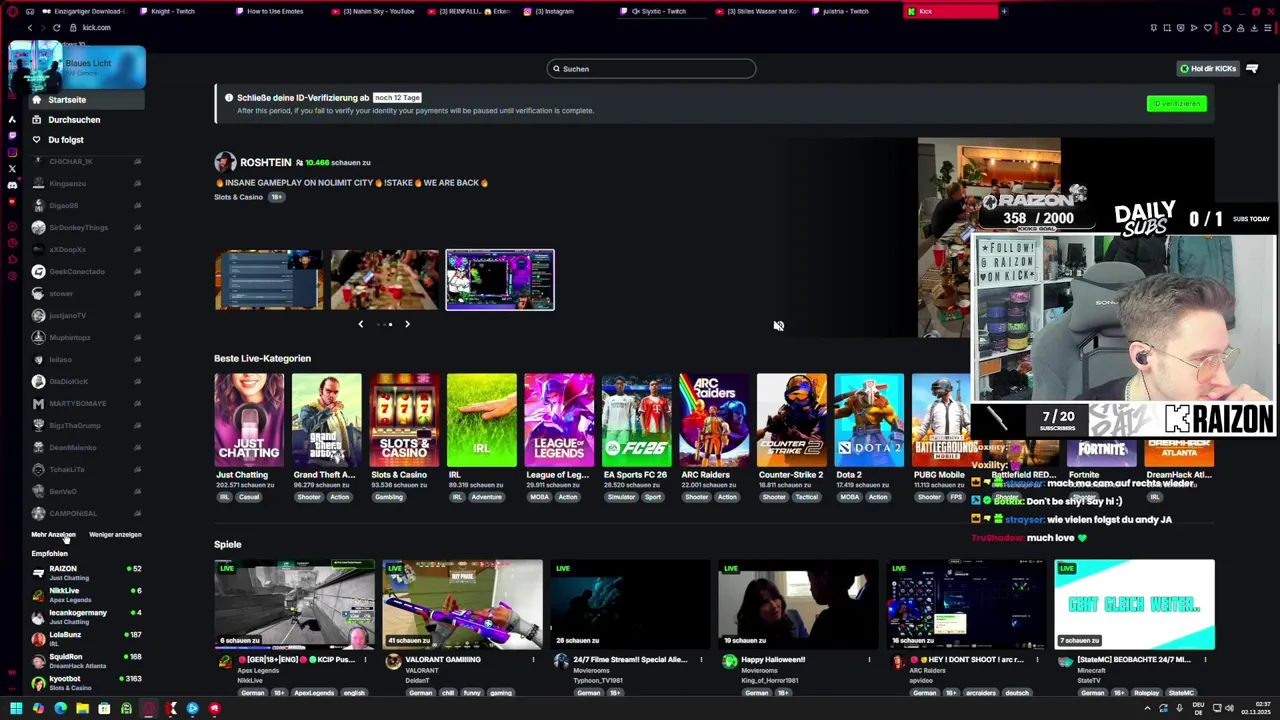Open the extensions cube icon
Viewport: 1280px width, 720px height.
(x=1227, y=28)
